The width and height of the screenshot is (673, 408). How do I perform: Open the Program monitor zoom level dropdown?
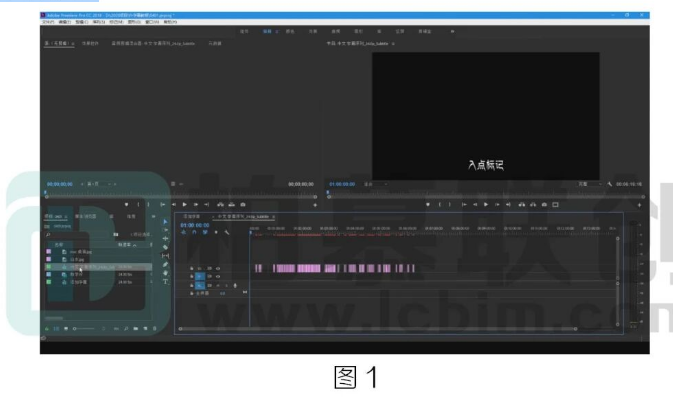[x=375, y=184]
